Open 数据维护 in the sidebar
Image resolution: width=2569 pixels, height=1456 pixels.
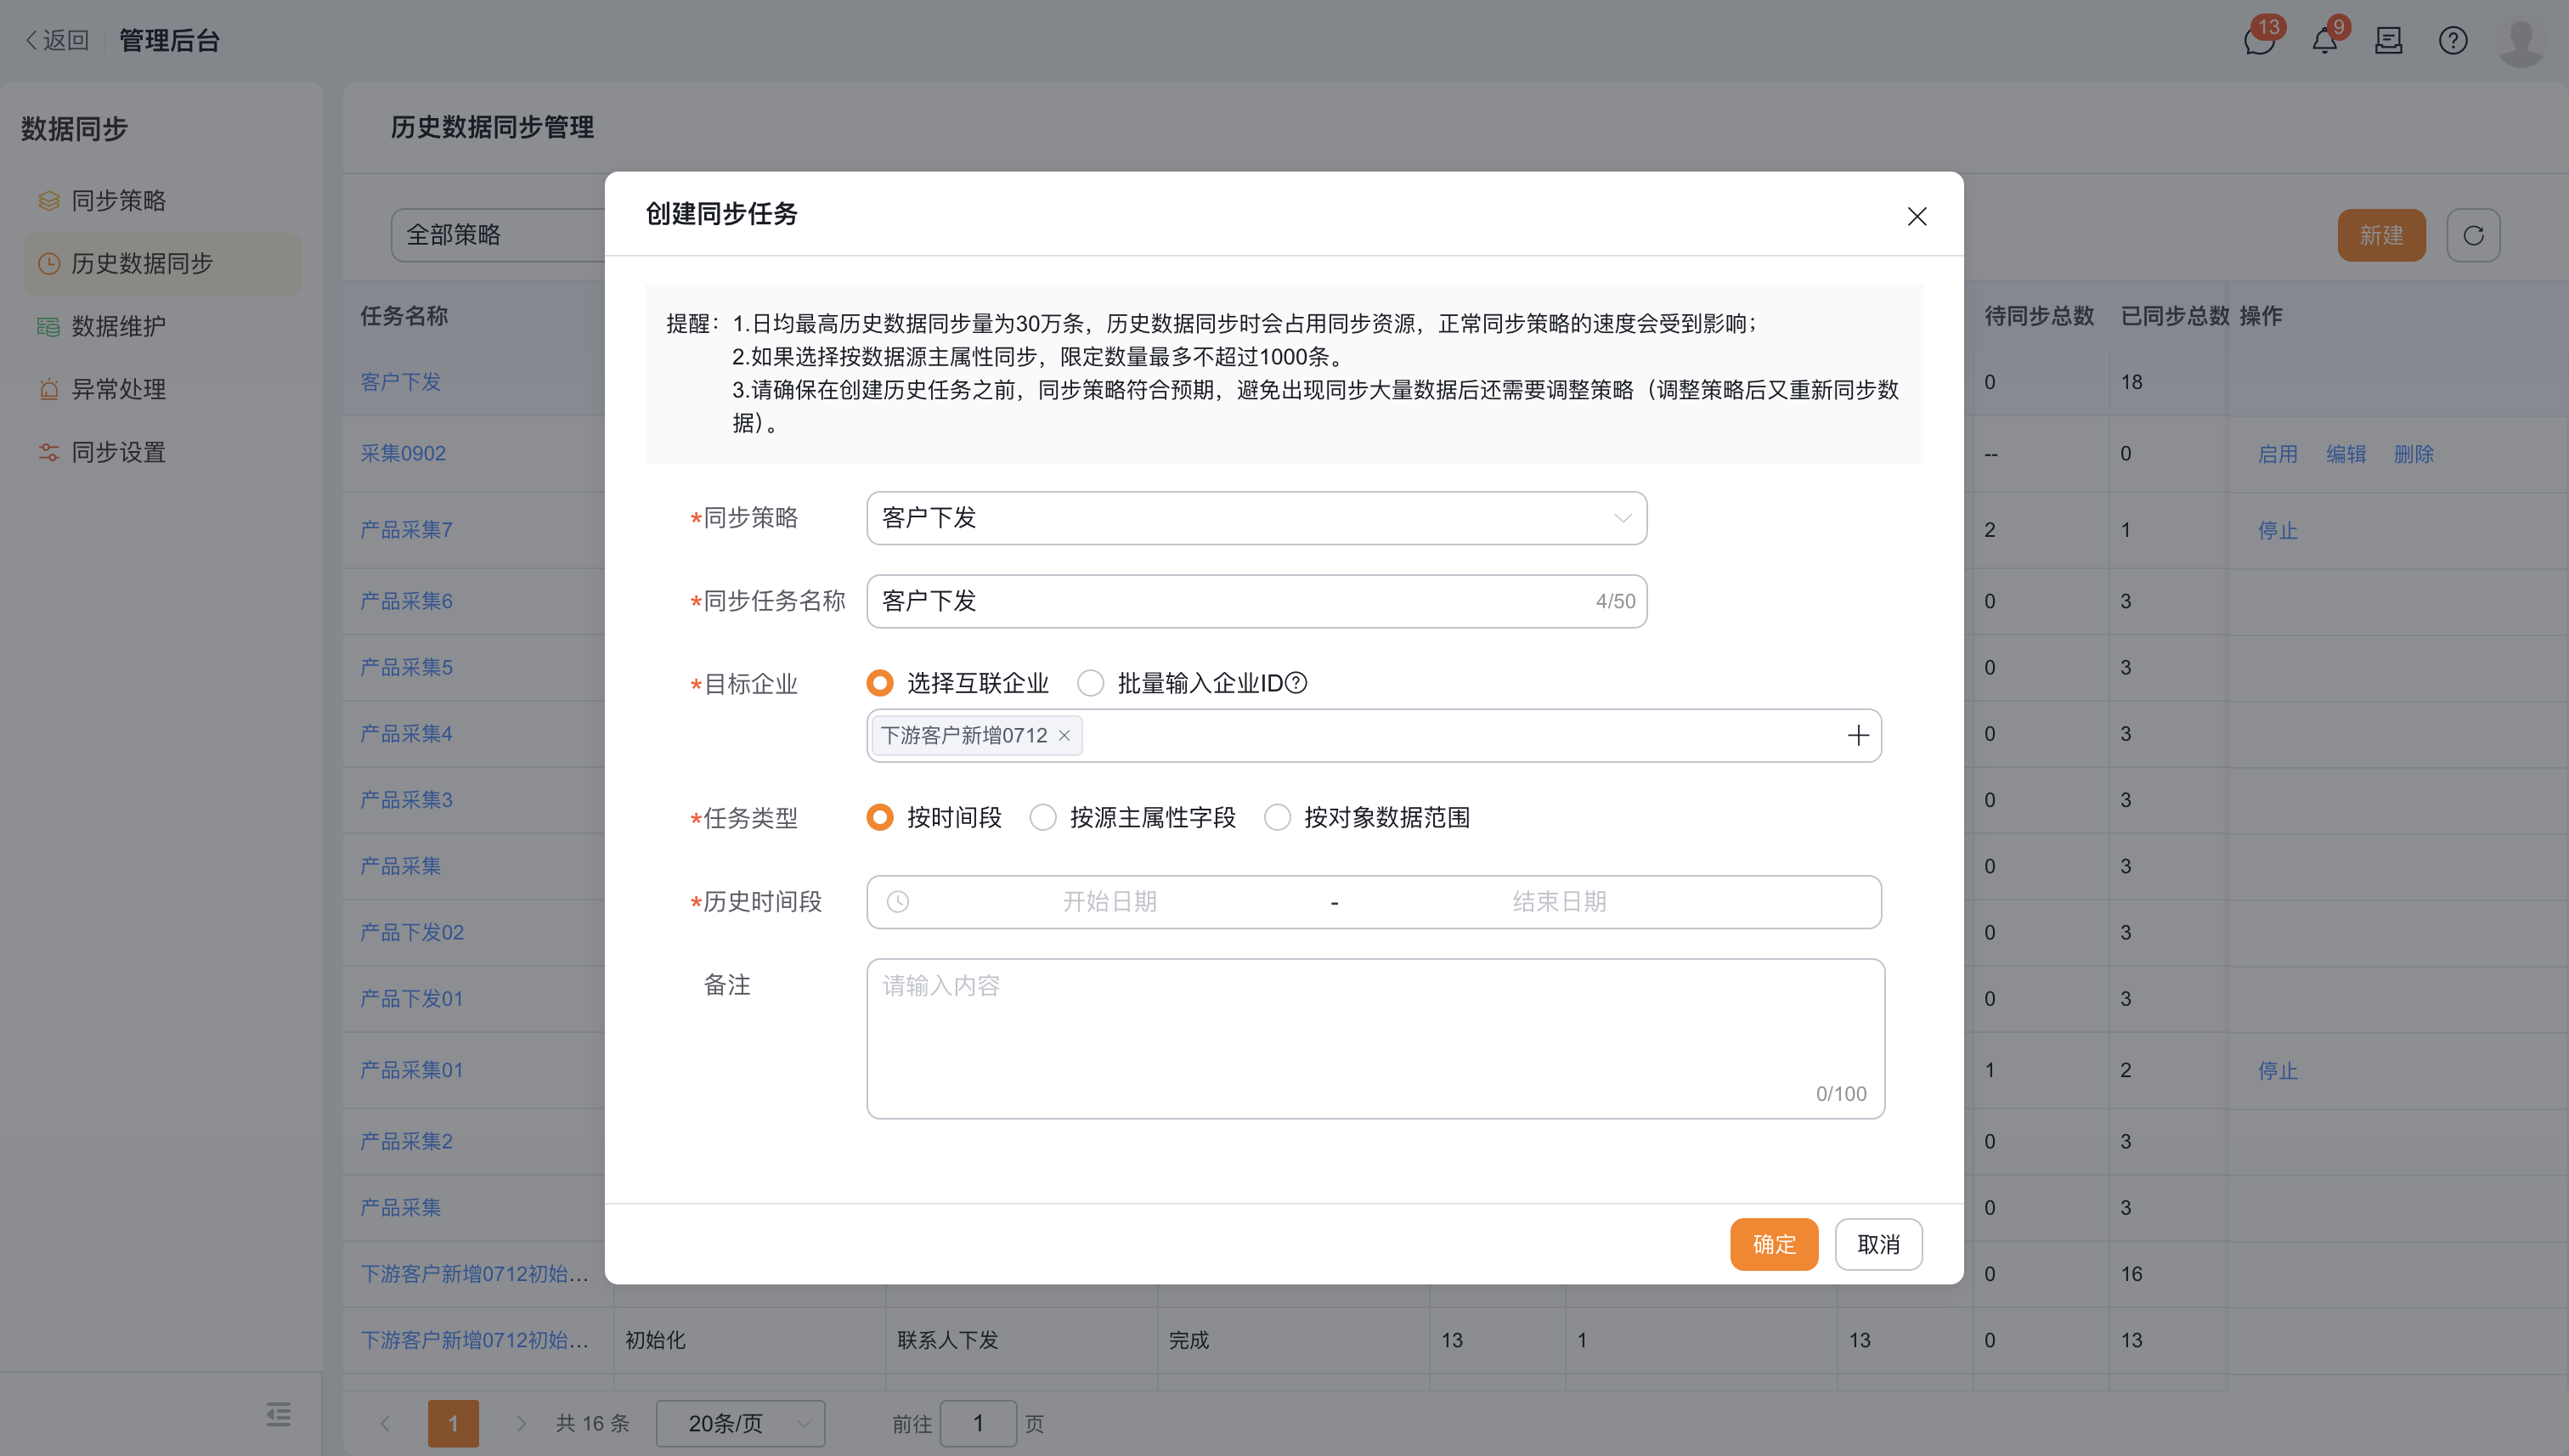coord(163,326)
